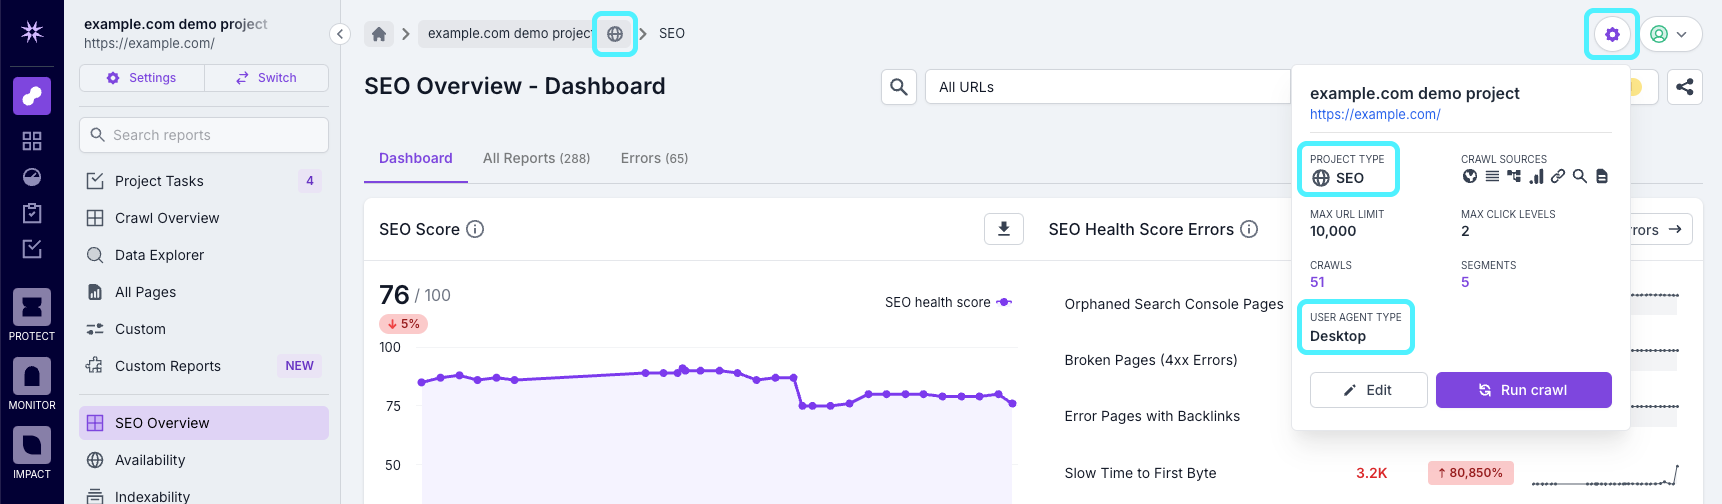Image resolution: width=1722 pixels, height=504 pixels.
Task: Switch to Errors (65) tab
Action: (654, 158)
